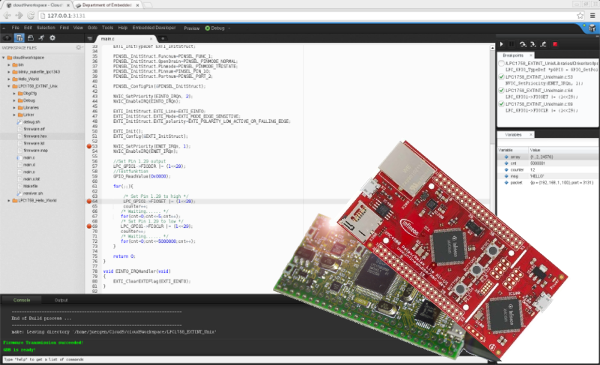Open the editor tab list icon left of main.c
The image size is (600, 365).
click(90, 39)
